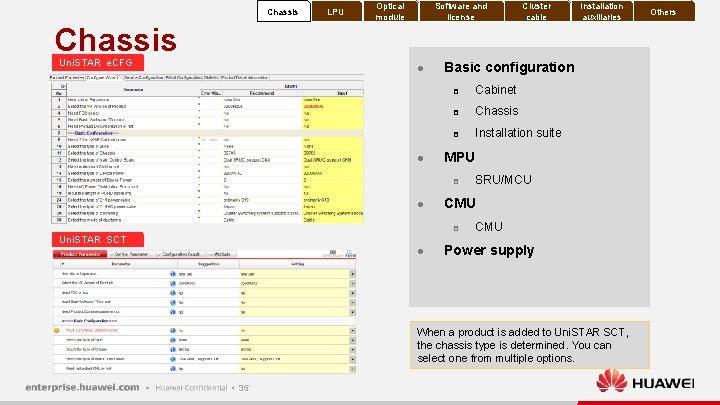Open info globe for Main Control Board row

173,359
